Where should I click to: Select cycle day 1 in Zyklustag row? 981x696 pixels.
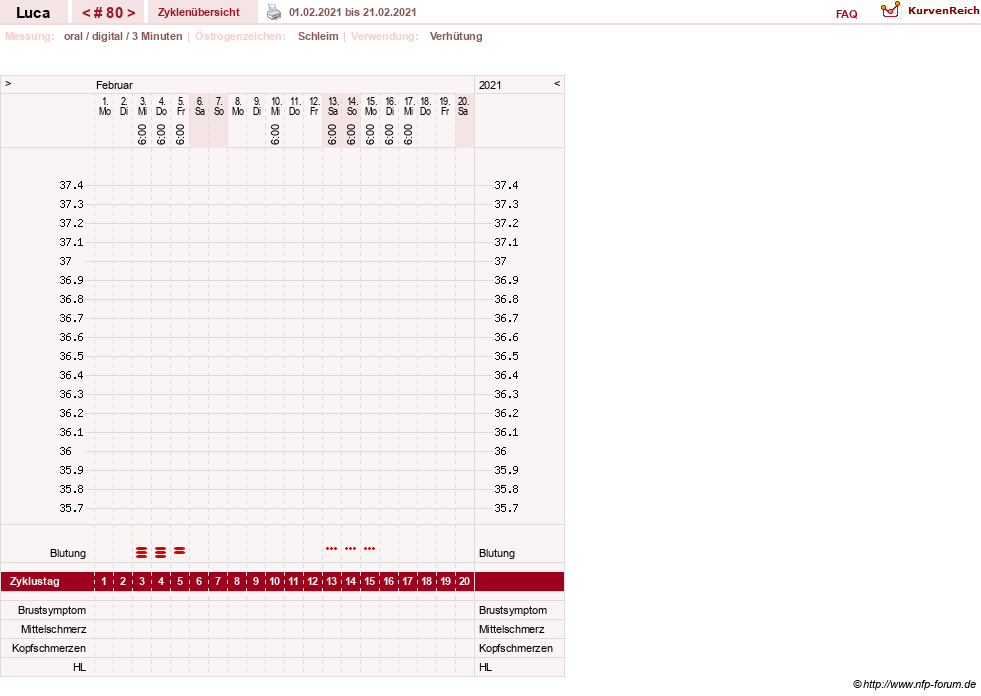pyautogui.click(x=104, y=581)
